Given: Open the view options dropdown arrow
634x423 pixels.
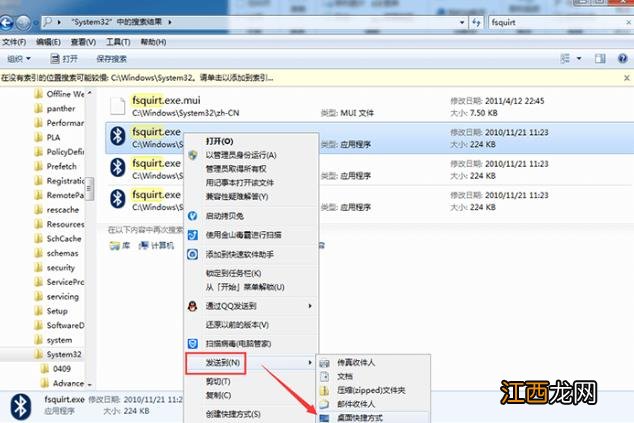Looking at the screenshot, I should 579,59.
